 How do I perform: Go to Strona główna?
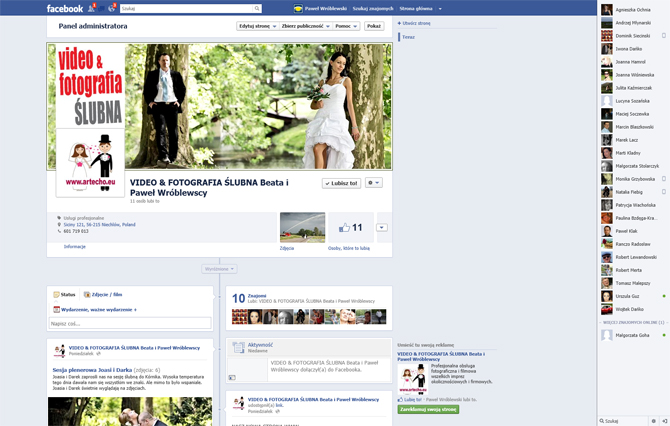click(416, 9)
